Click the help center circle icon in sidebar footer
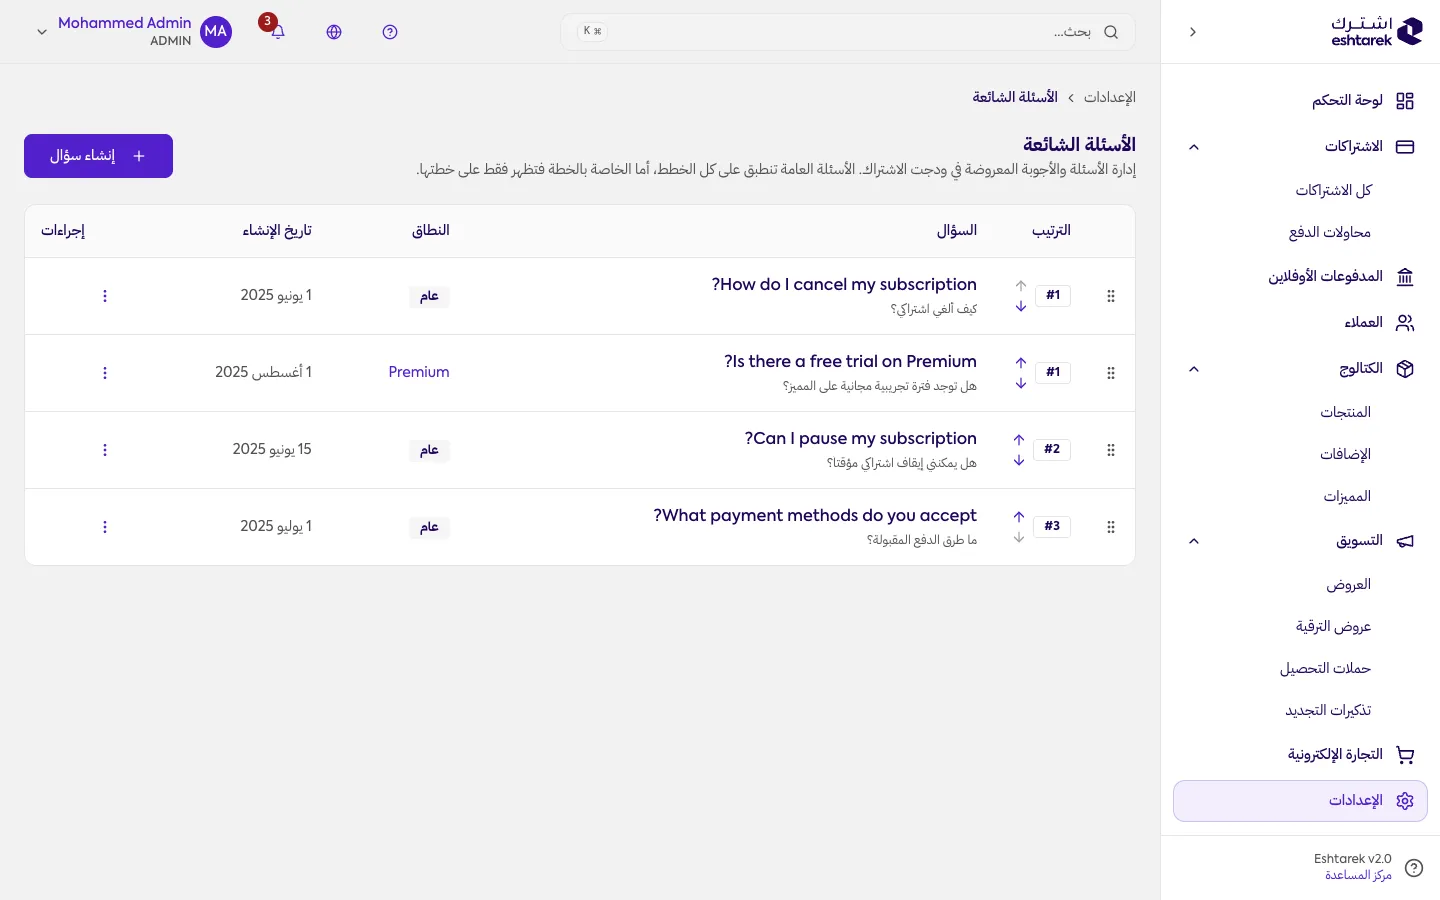Screen dimensions: 1440x900 pyautogui.click(x=1414, y=868)
